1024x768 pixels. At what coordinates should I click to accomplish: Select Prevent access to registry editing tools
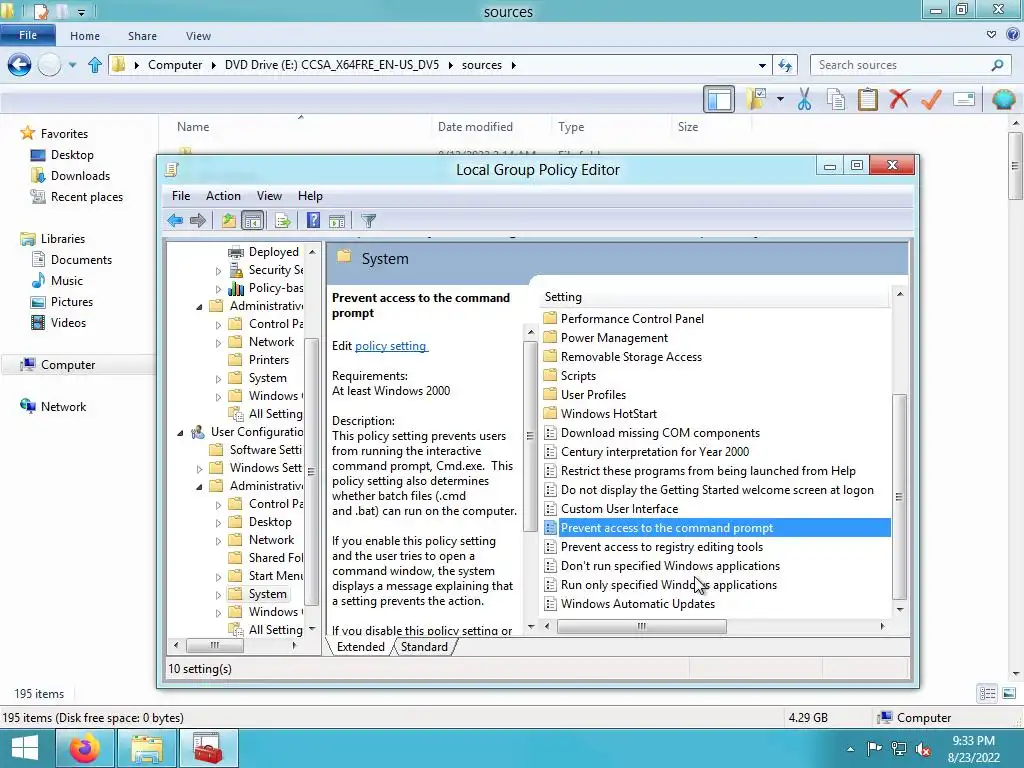tap(662, 547)
